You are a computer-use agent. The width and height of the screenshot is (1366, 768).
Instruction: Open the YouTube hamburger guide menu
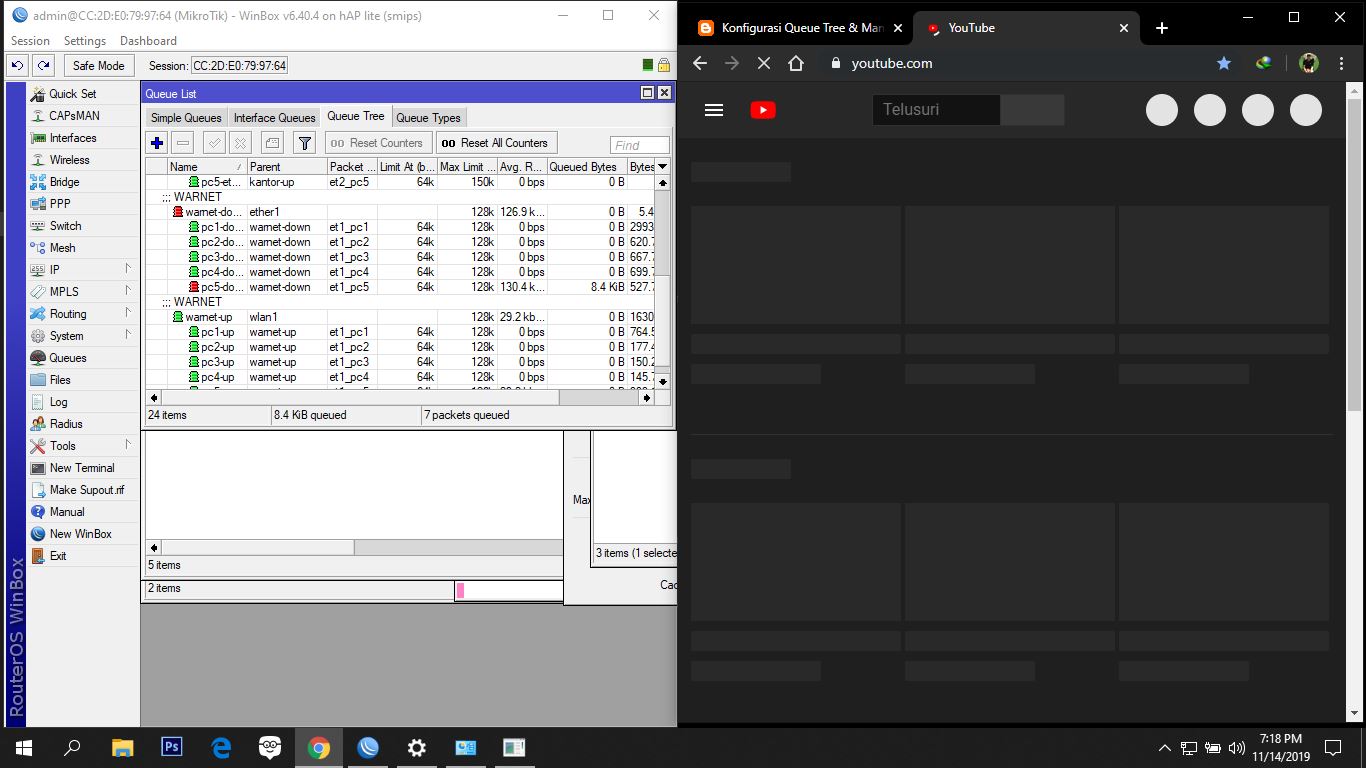(x=714, y=110)
